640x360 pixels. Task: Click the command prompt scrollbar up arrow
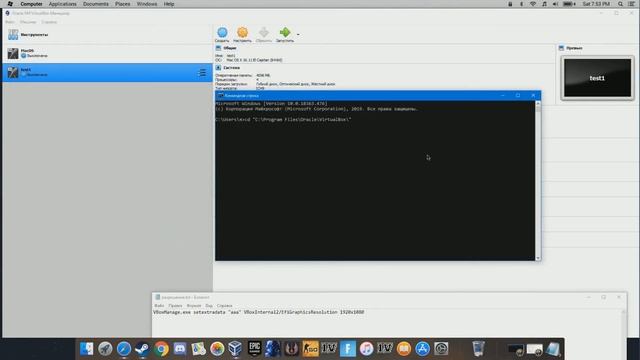click(x=538, y=104)
